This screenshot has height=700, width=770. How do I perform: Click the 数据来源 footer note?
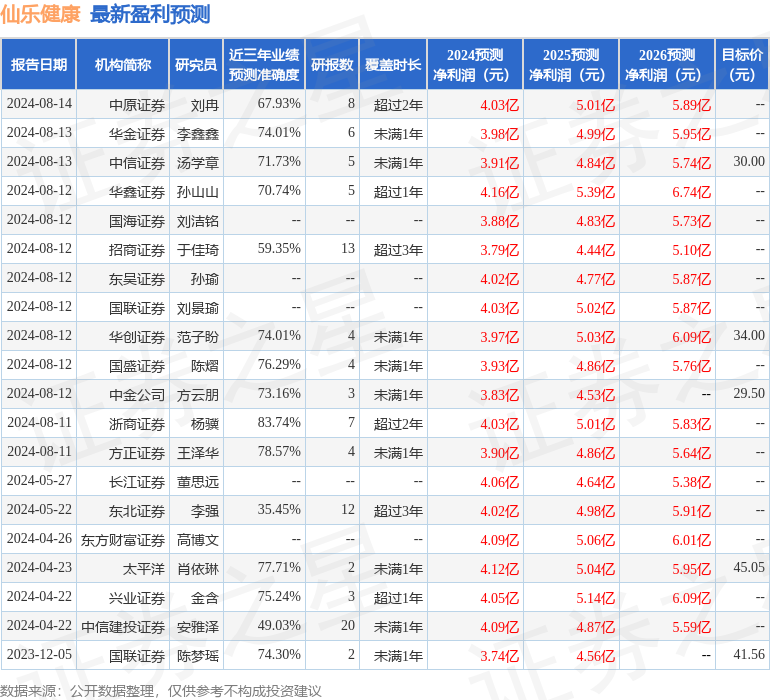coord(161,691)
